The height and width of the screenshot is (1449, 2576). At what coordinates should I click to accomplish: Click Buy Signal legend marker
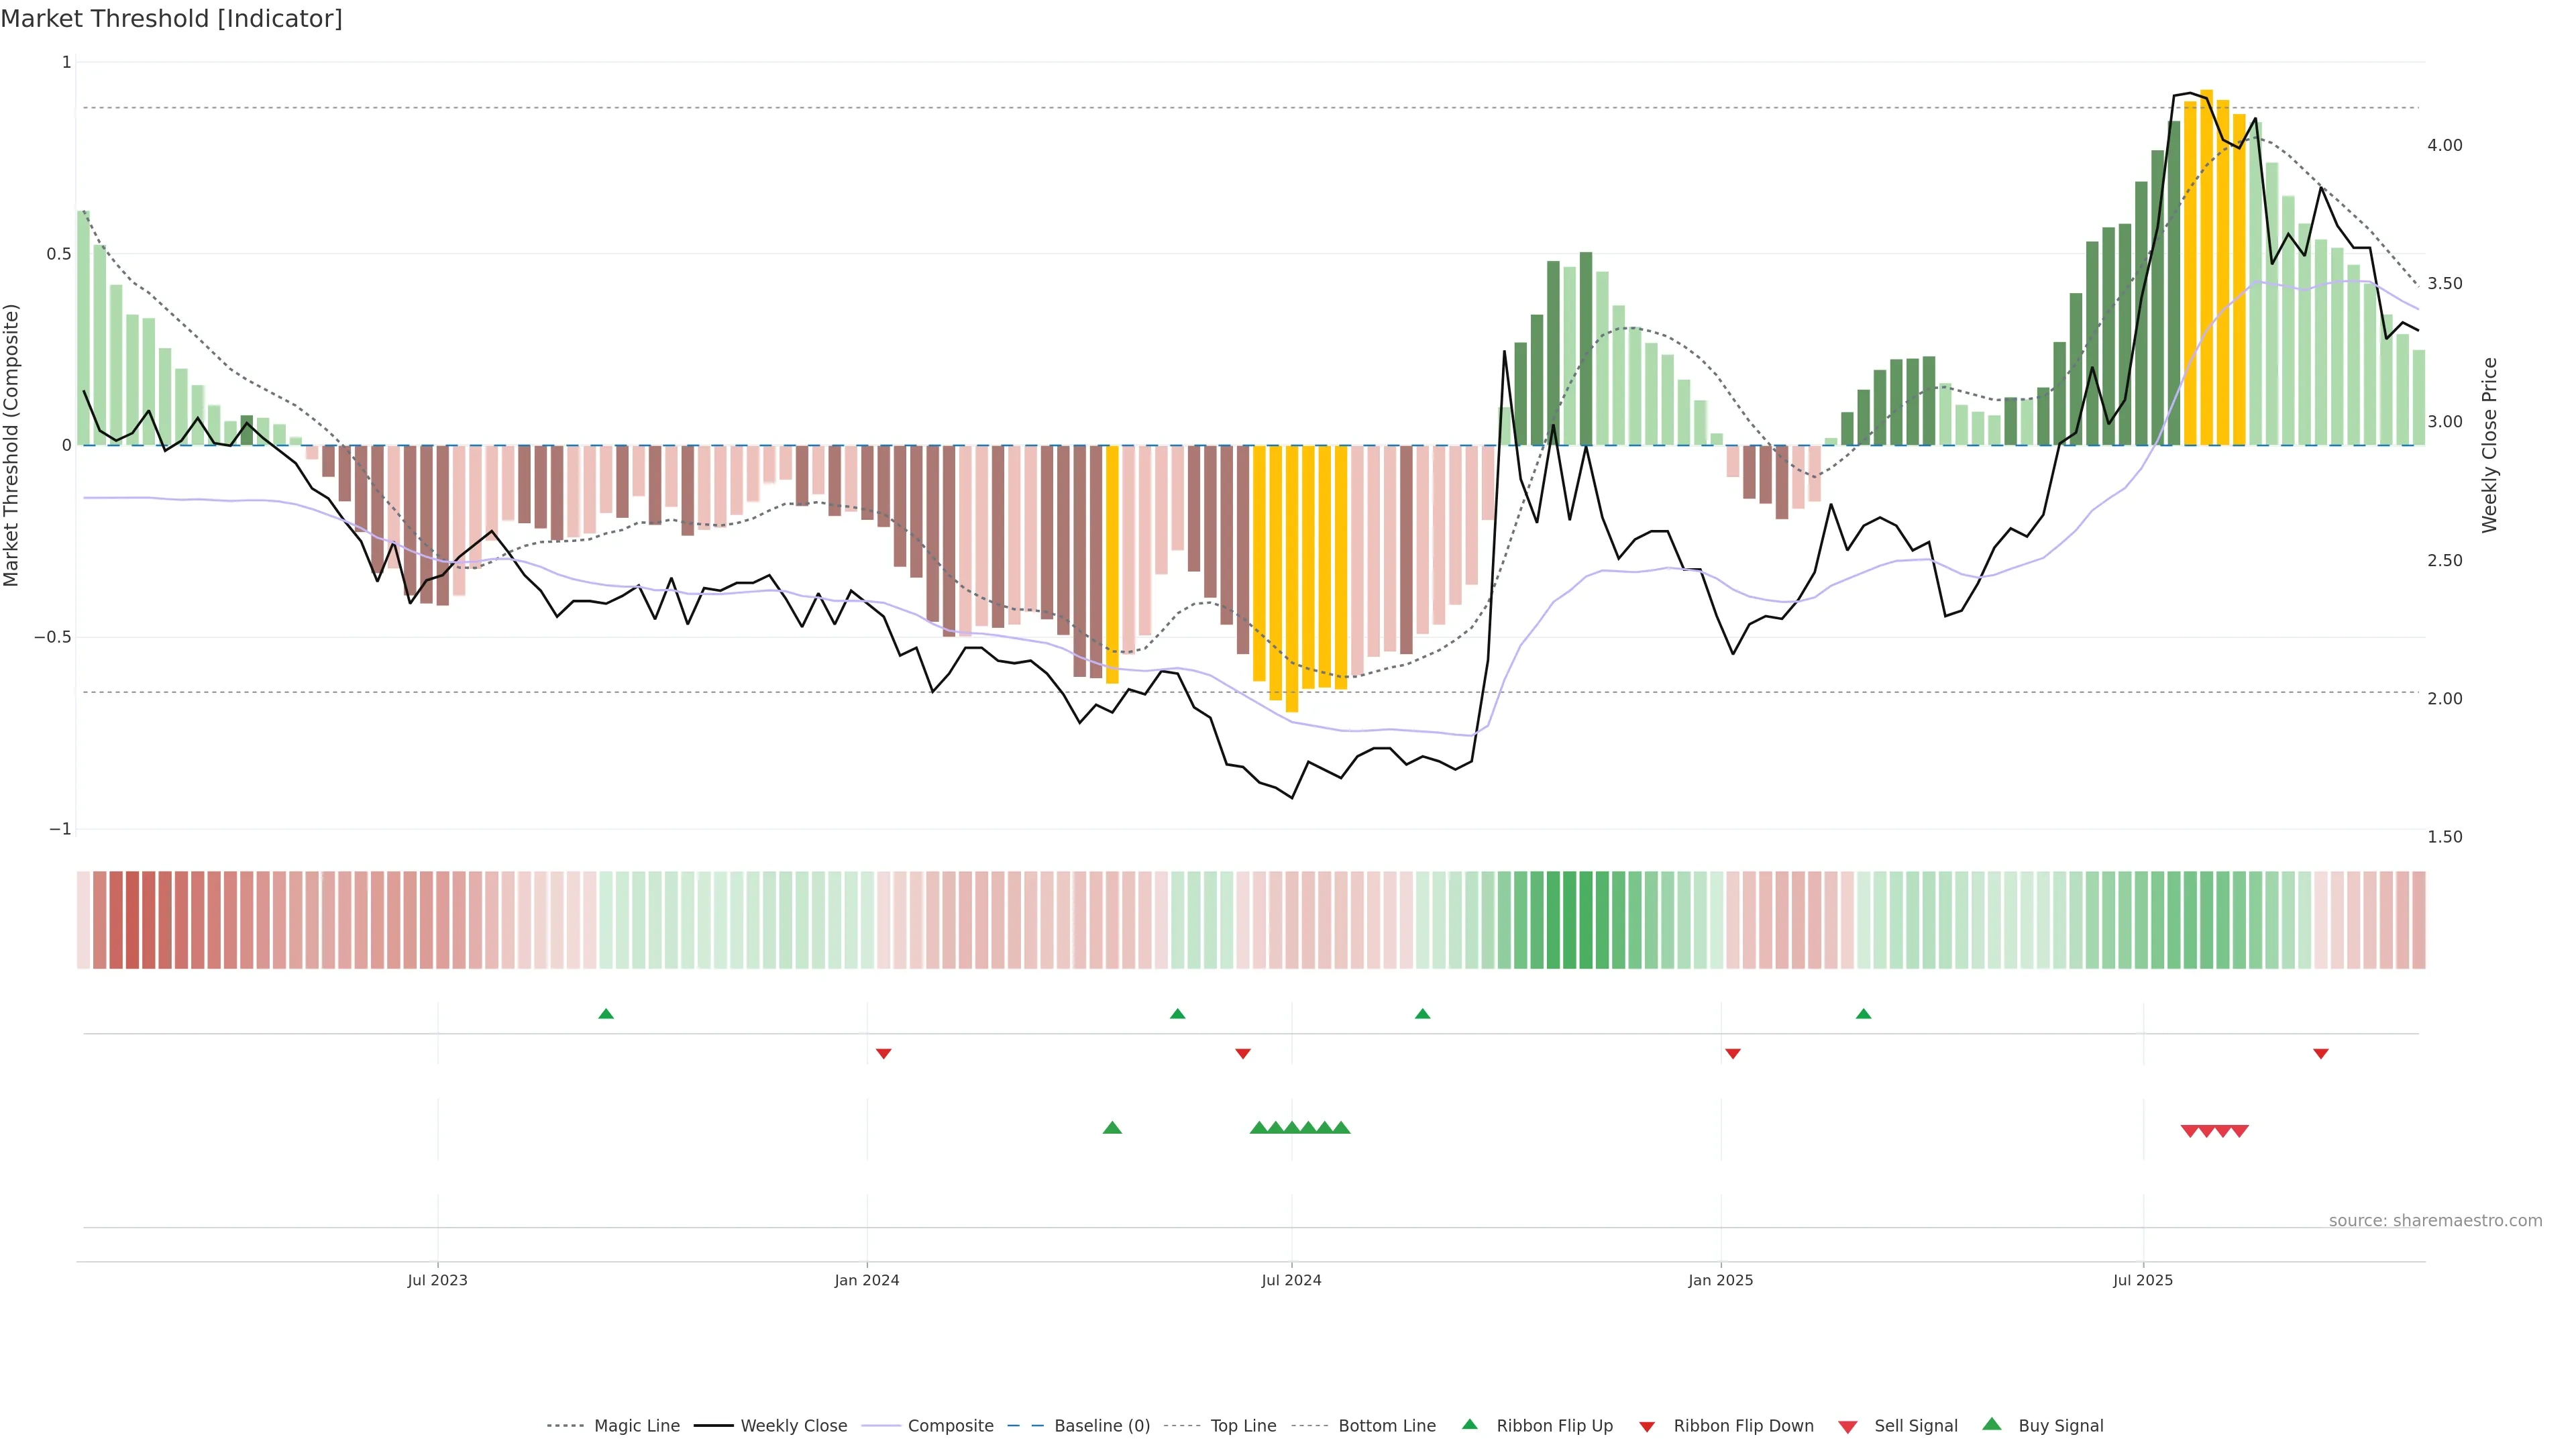[x=1991, y=1424]
